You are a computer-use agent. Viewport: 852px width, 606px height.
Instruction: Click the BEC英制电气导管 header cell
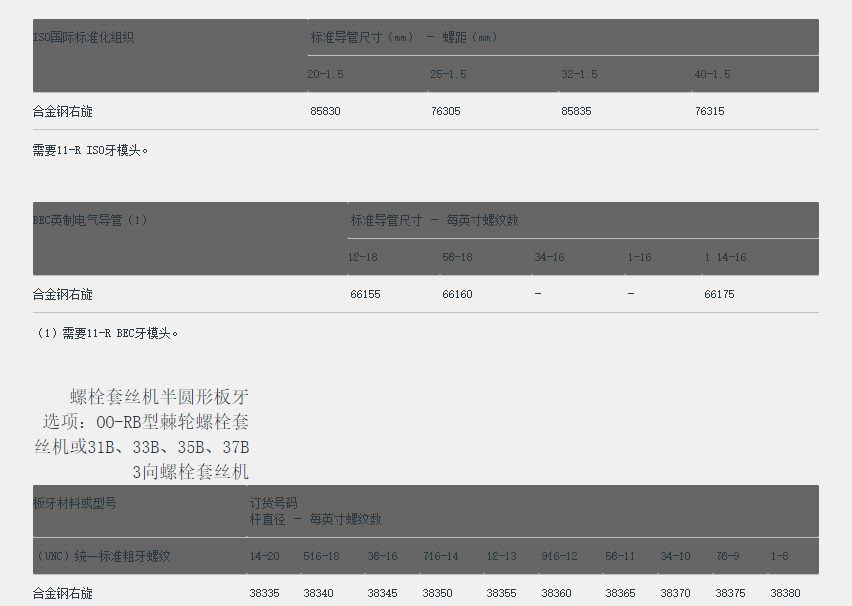(x=90, y=220)
